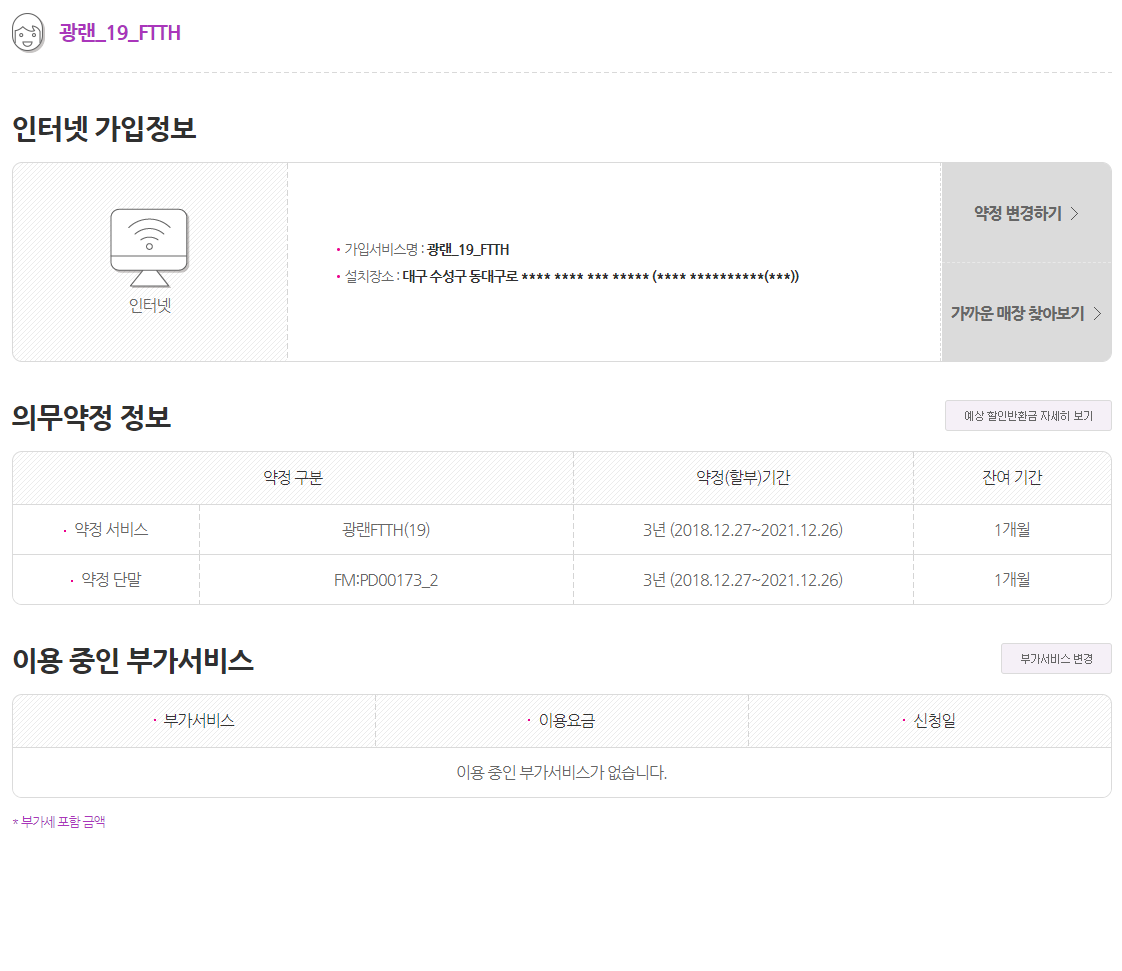This screenshot has height=971, width=1122.
Task: Click 예상 할인반환금 자세히 보기 button
Action: click(x=1028, y=415)
